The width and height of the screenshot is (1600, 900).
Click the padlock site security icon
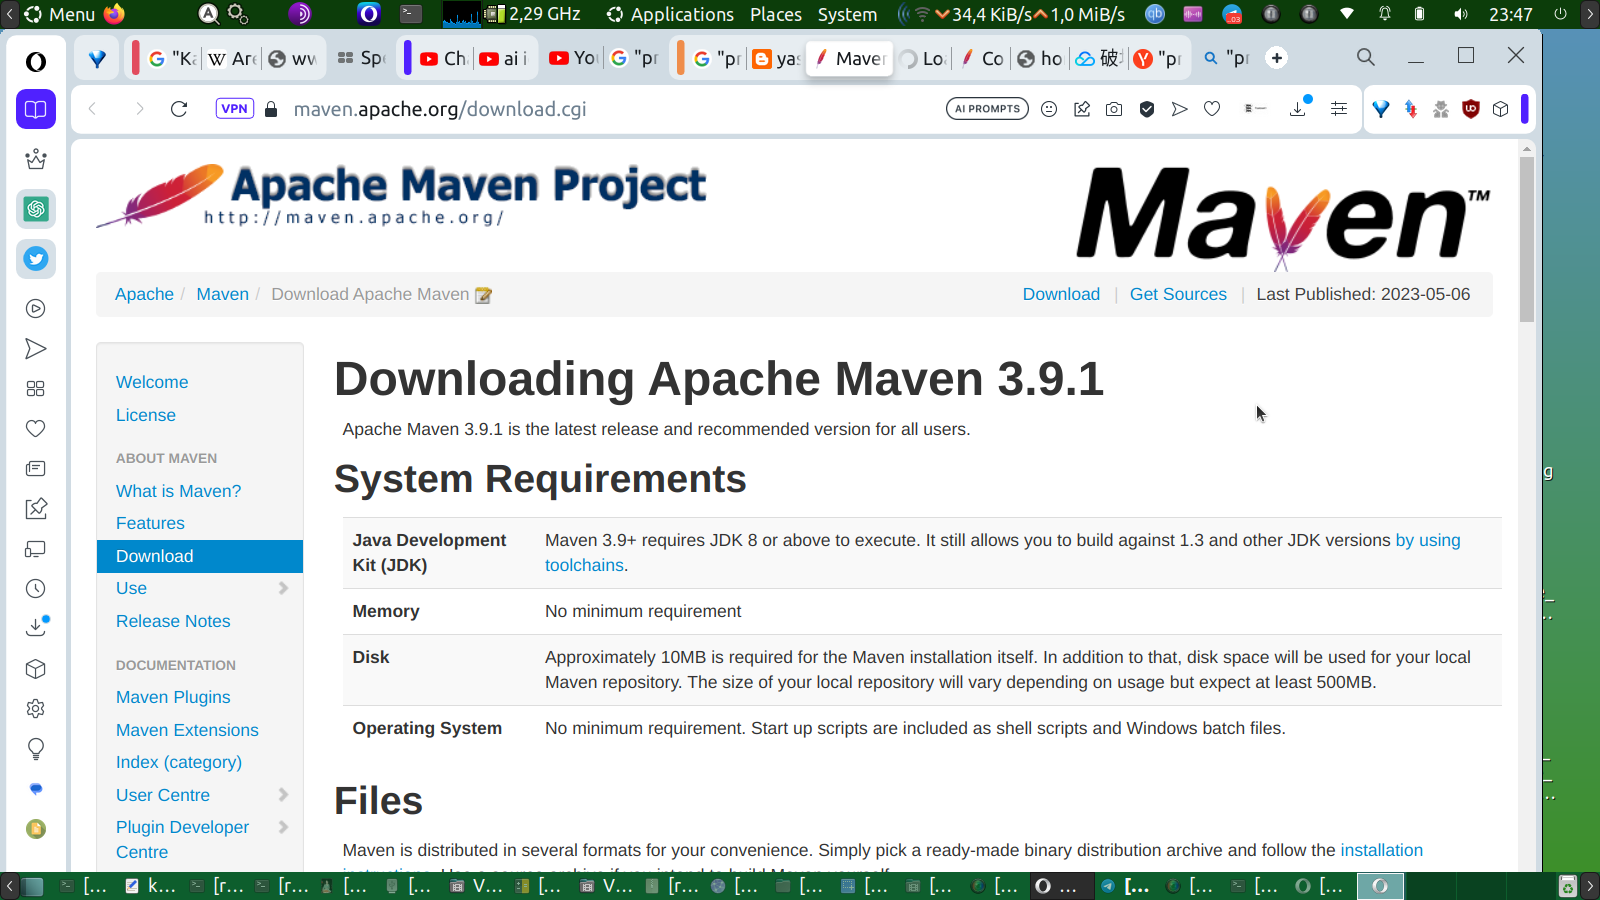pyautogui.click(x=271, y=109)
